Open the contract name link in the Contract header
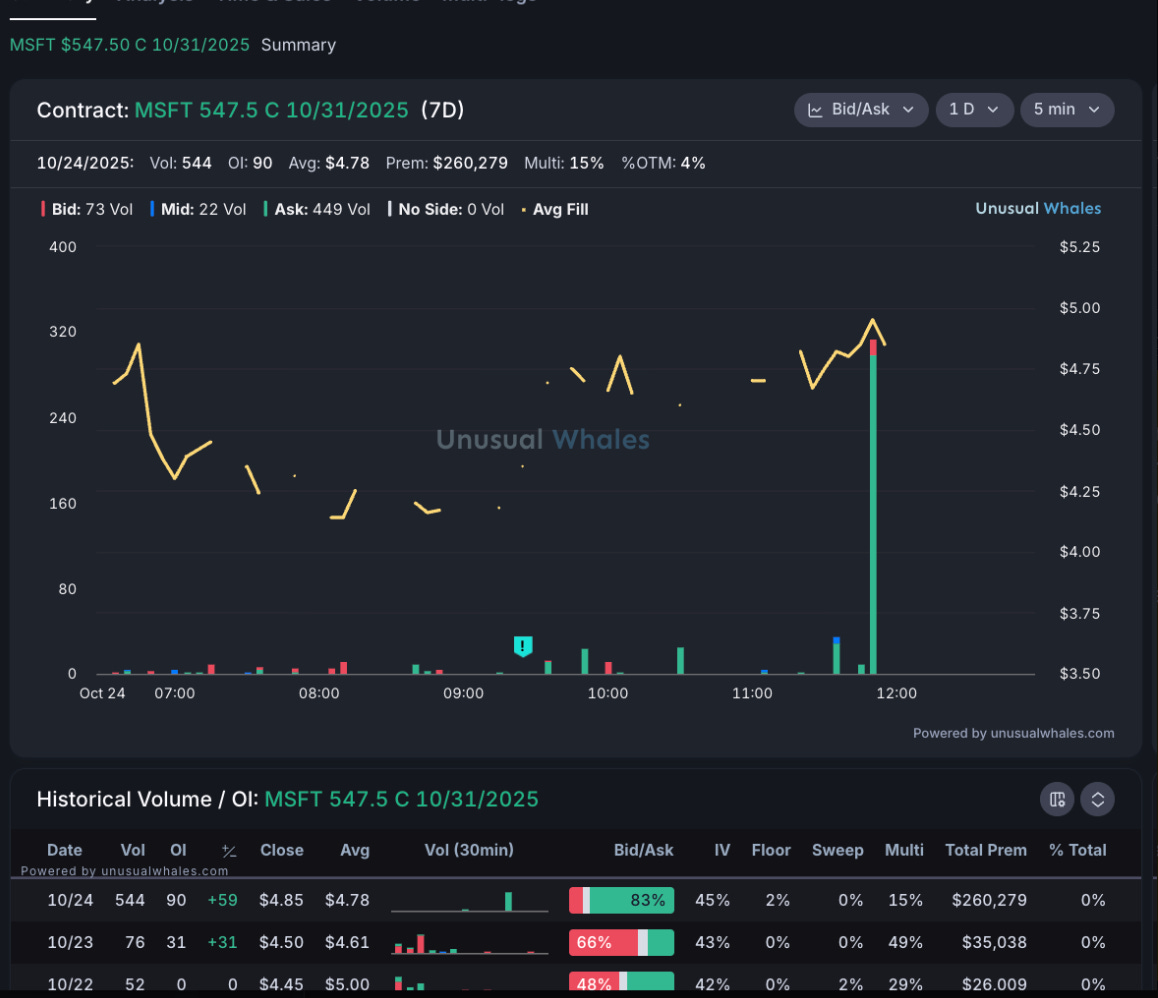 (x=271, y=110)
